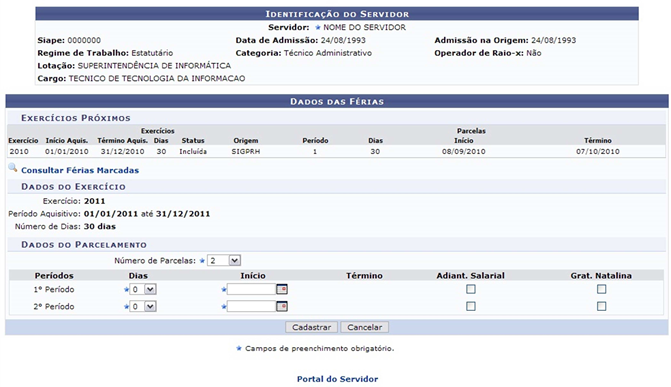671x387 pixels.
Task: Open the Dias dropdown for 1º Período
Action: pyautogui.click(x=143, y=289)
